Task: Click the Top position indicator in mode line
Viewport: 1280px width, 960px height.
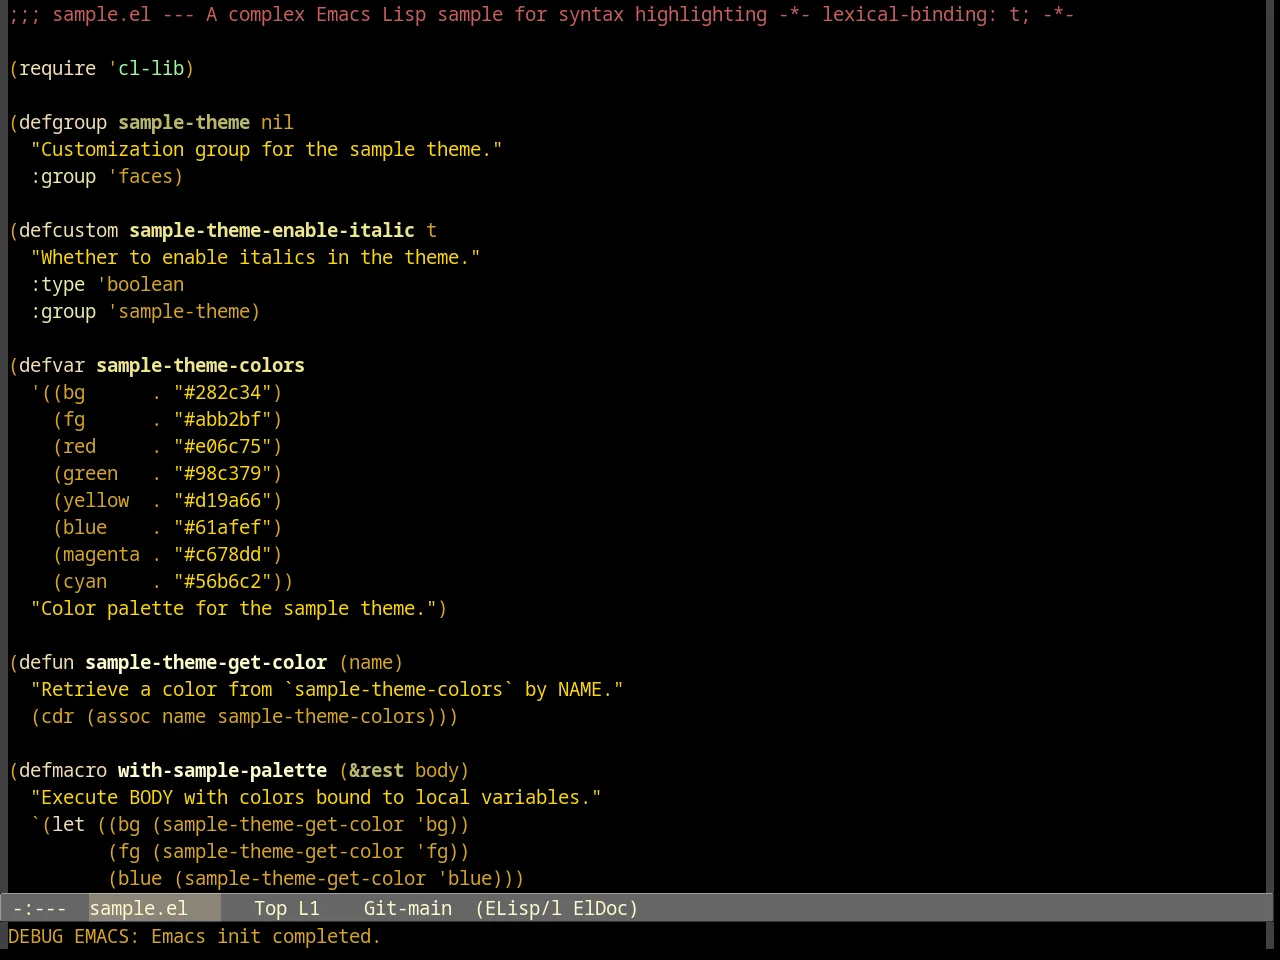Action: pos(271,908)
